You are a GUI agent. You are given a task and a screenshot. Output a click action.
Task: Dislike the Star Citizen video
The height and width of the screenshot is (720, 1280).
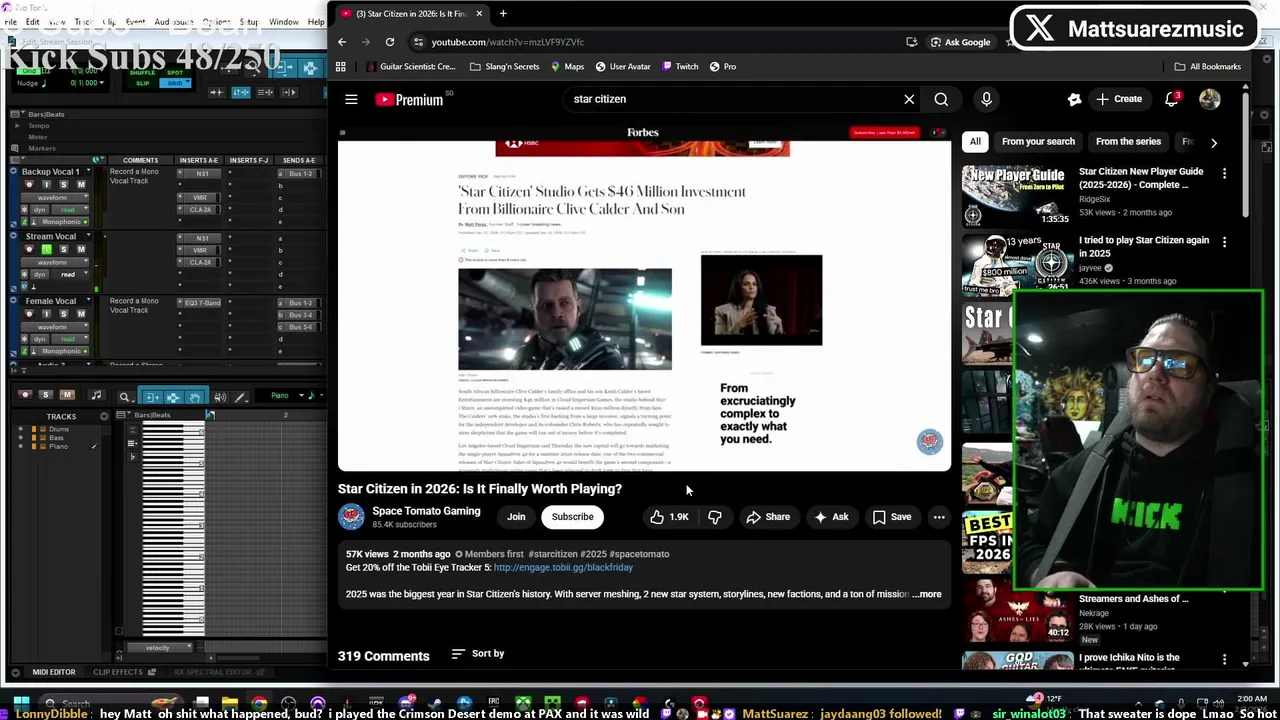click(x=714, y=517)
